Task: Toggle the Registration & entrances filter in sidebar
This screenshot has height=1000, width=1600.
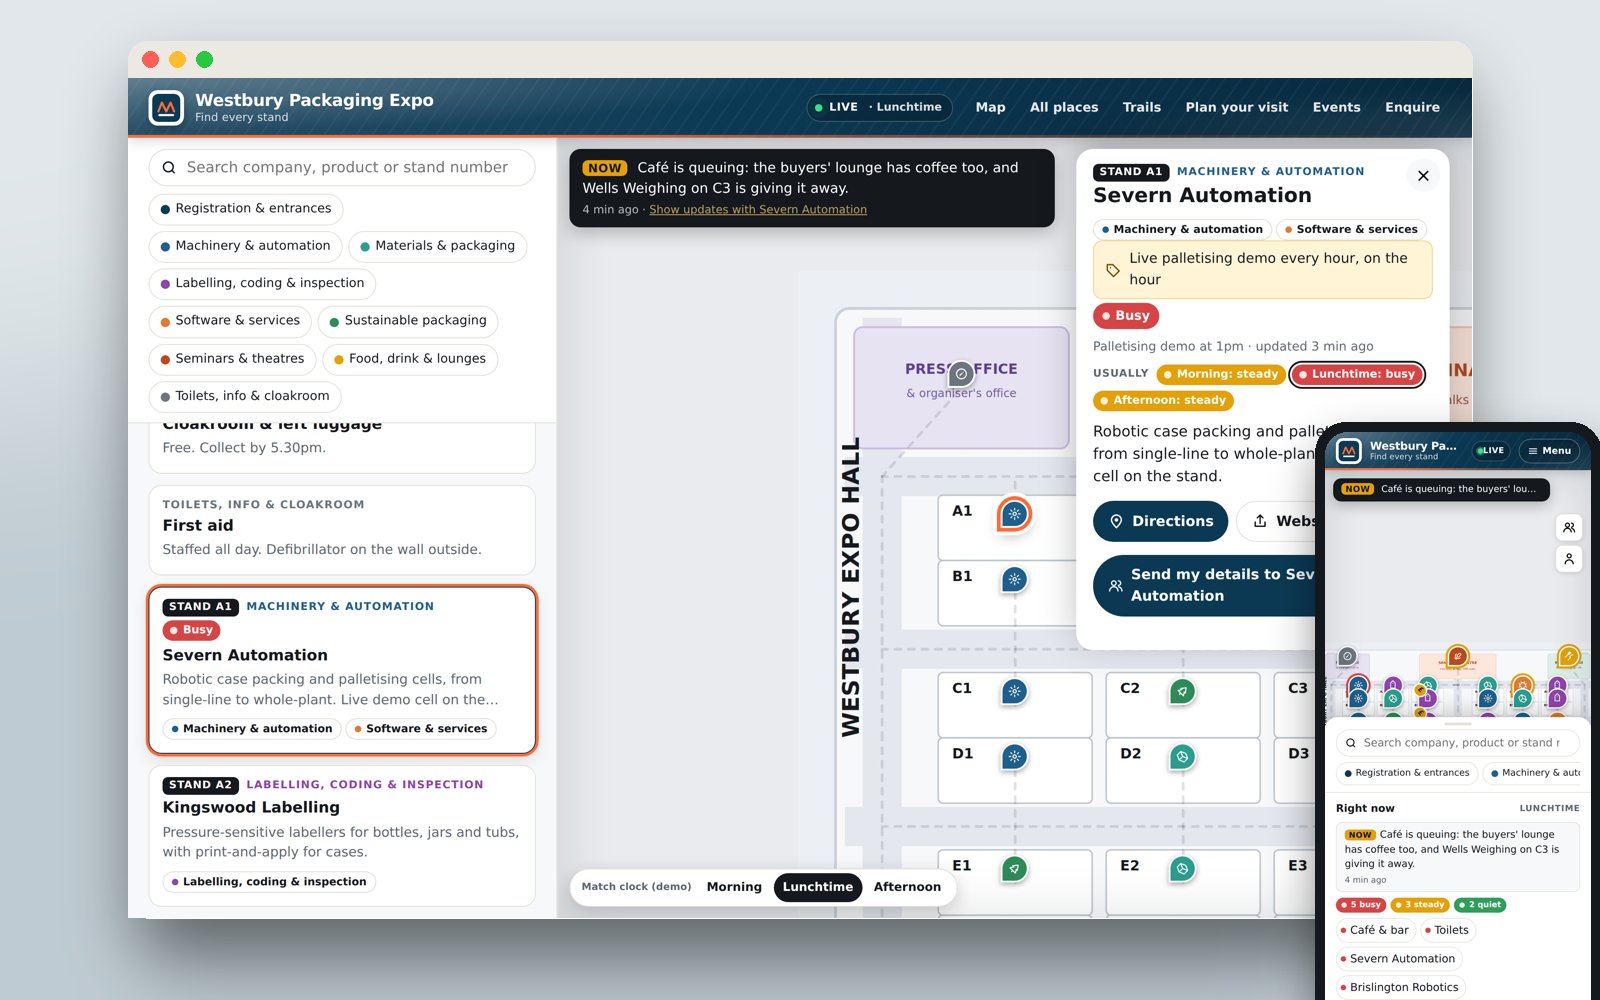Action: (x=246, y=209)
